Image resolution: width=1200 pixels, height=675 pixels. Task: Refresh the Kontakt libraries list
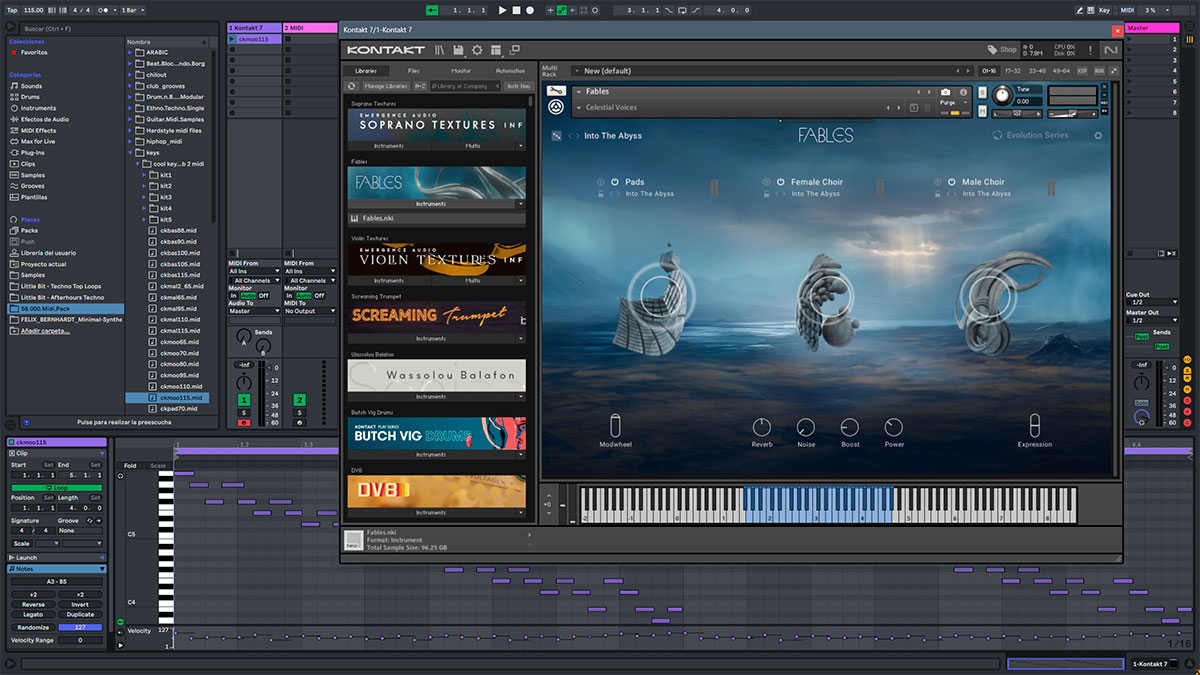353,86
